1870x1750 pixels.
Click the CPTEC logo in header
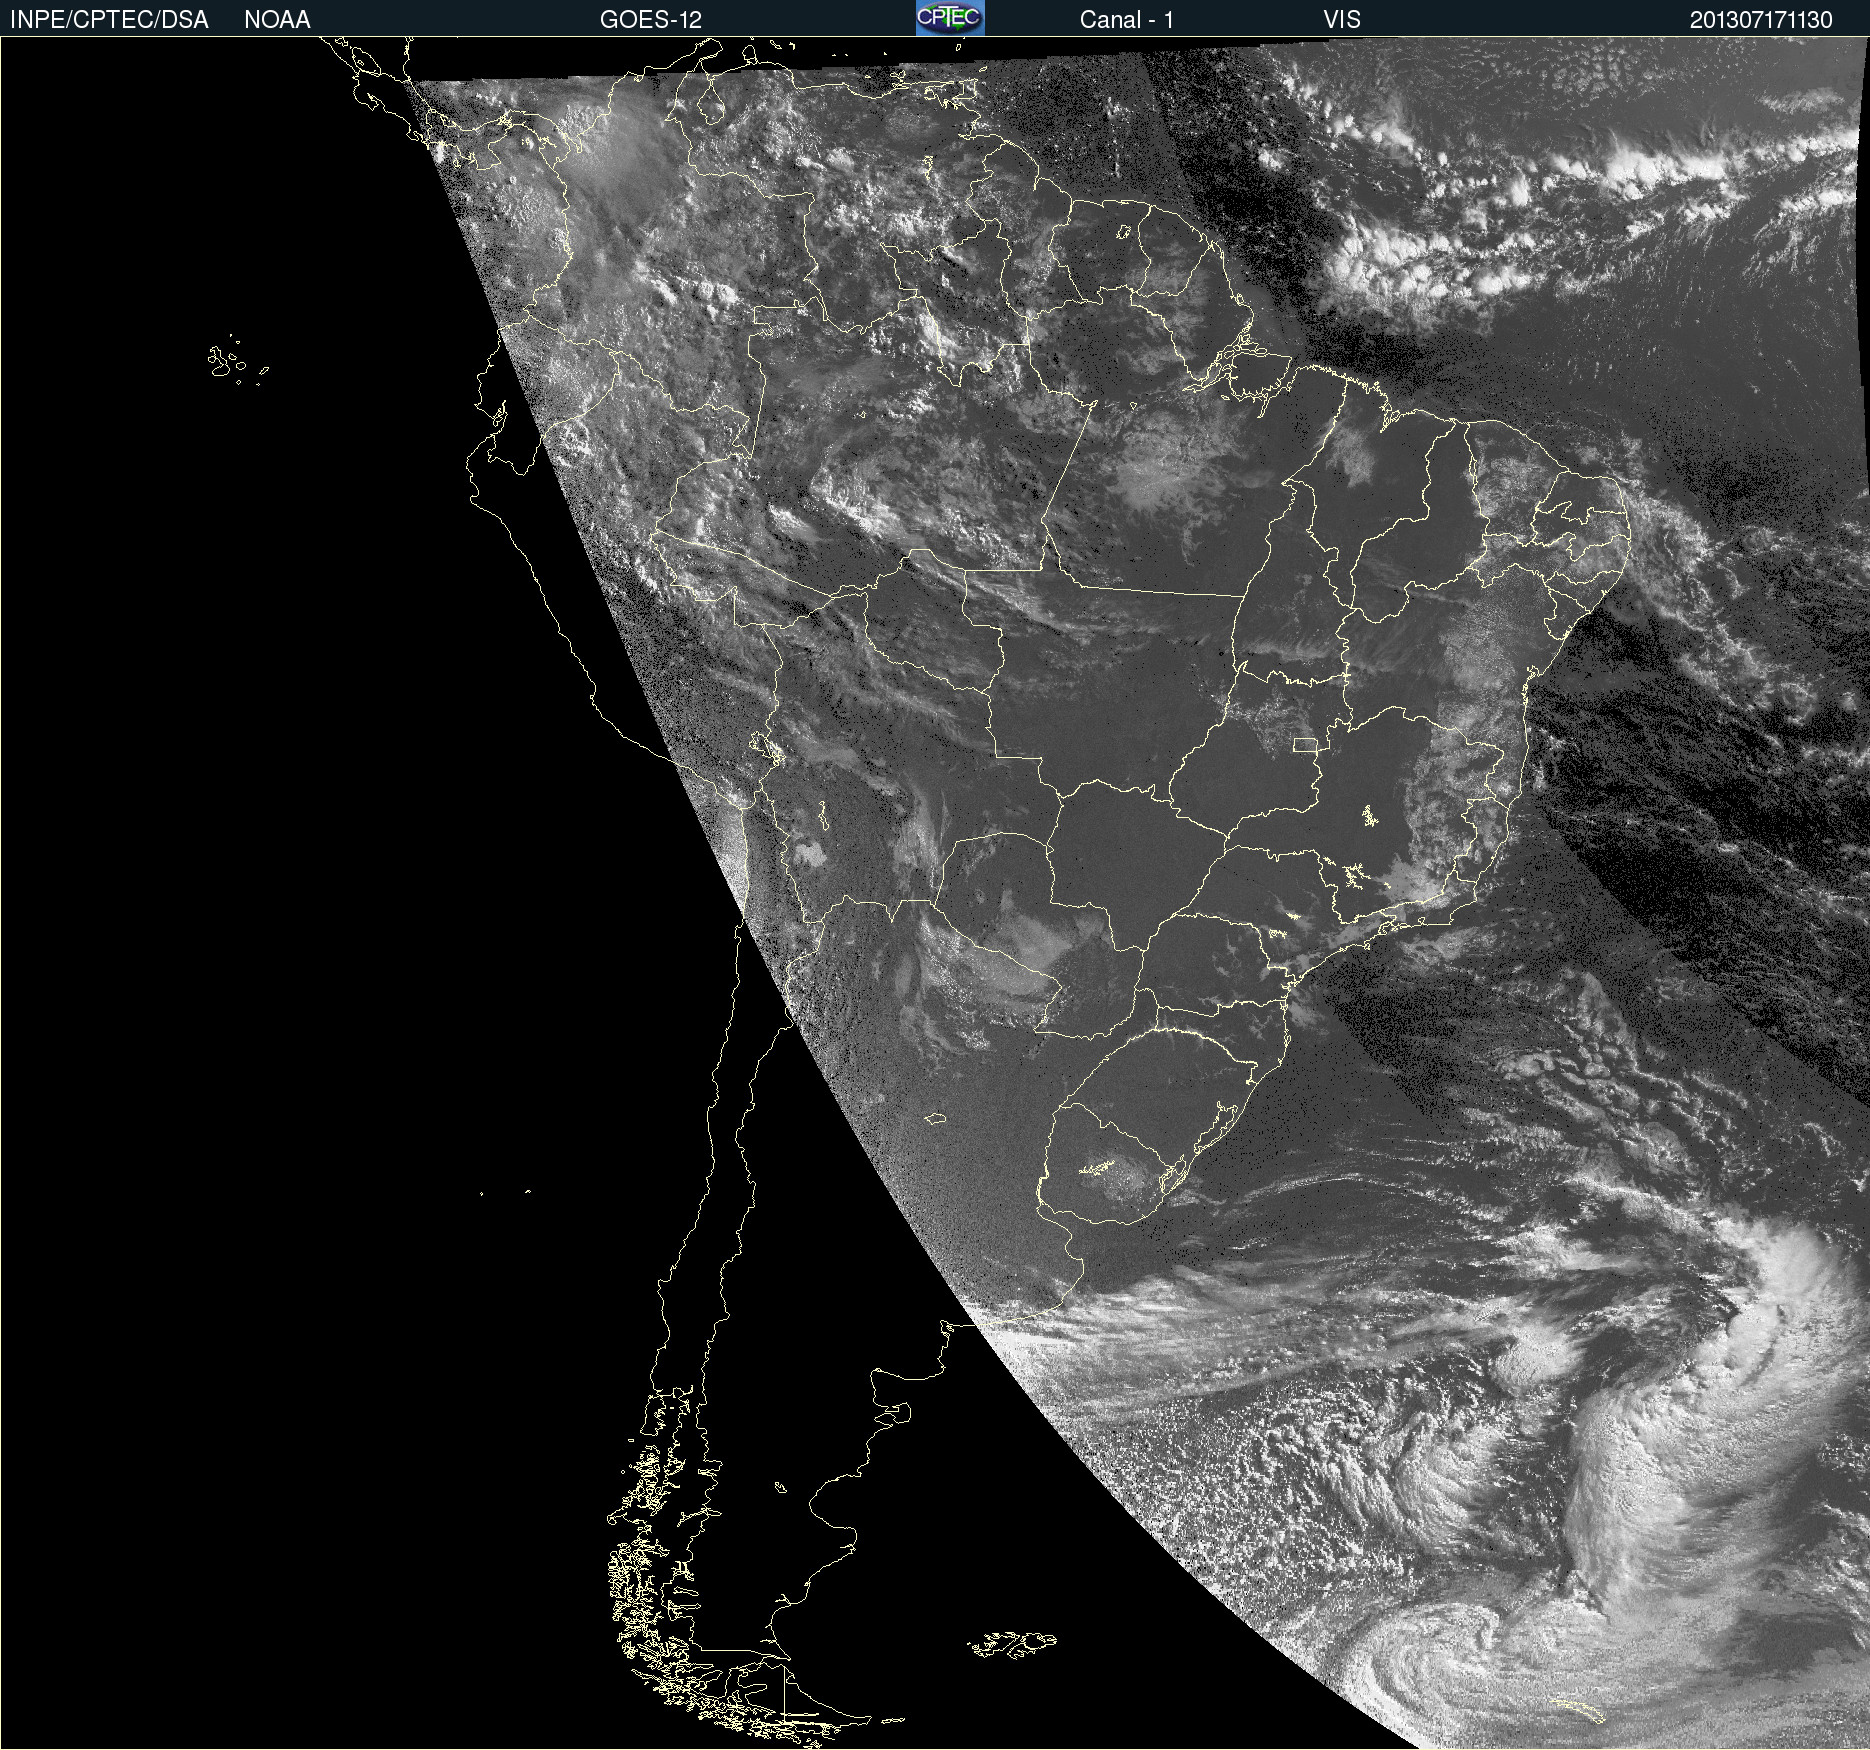(x=950, y=18)
